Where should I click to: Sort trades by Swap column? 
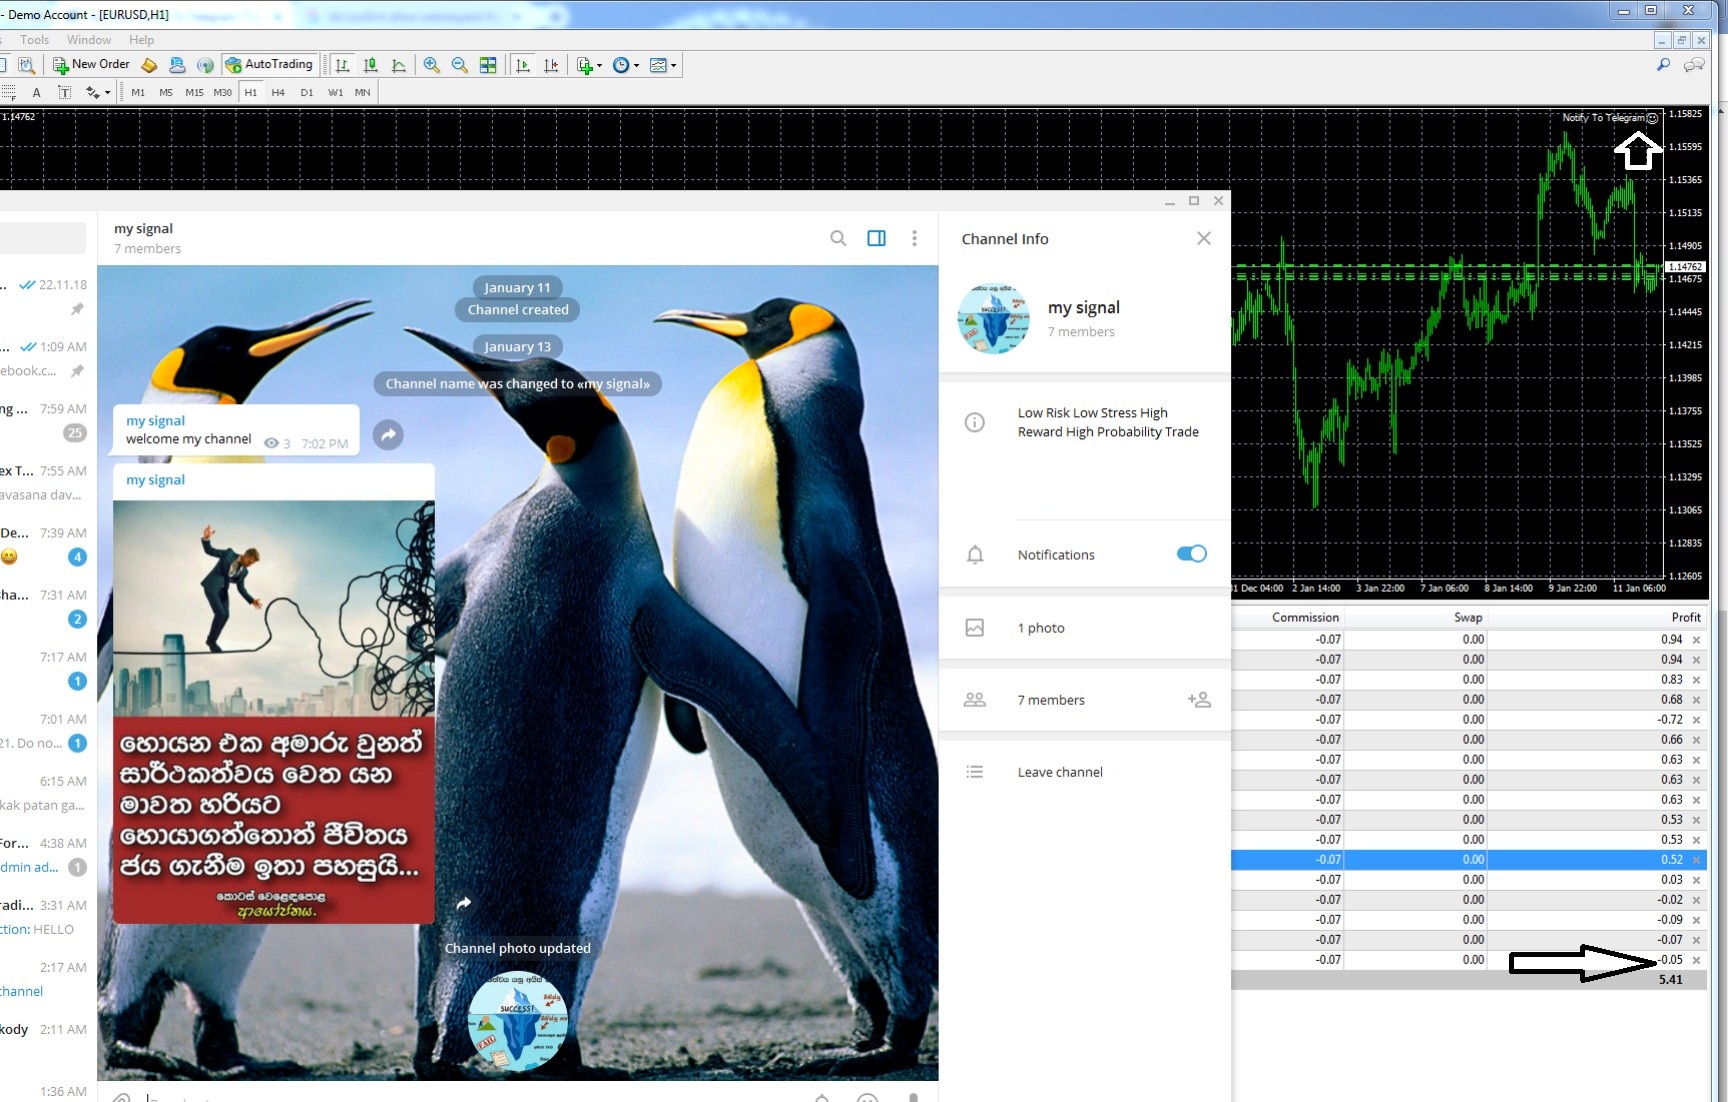point(1468,617)
